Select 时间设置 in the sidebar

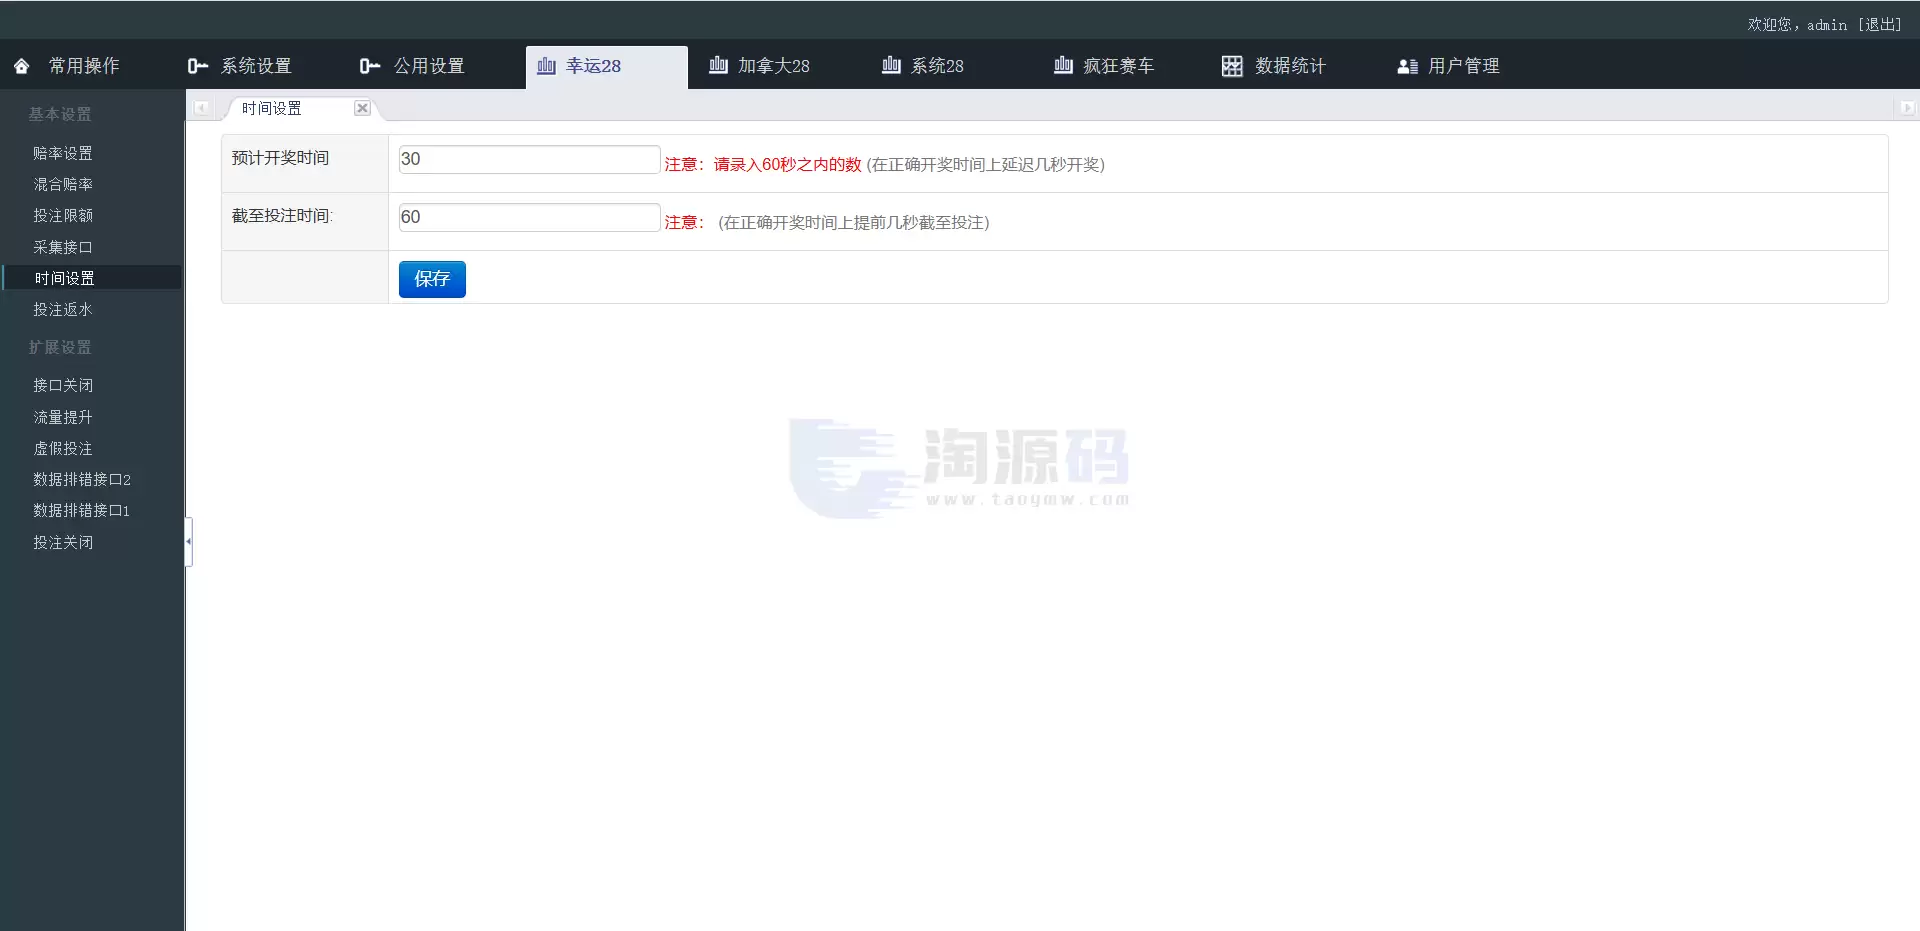click(65, 278)
